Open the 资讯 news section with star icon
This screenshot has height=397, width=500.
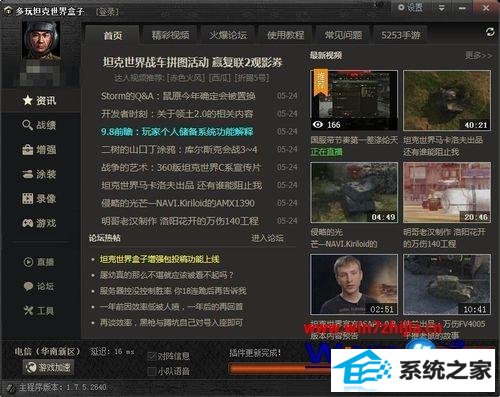coord(39,100)
